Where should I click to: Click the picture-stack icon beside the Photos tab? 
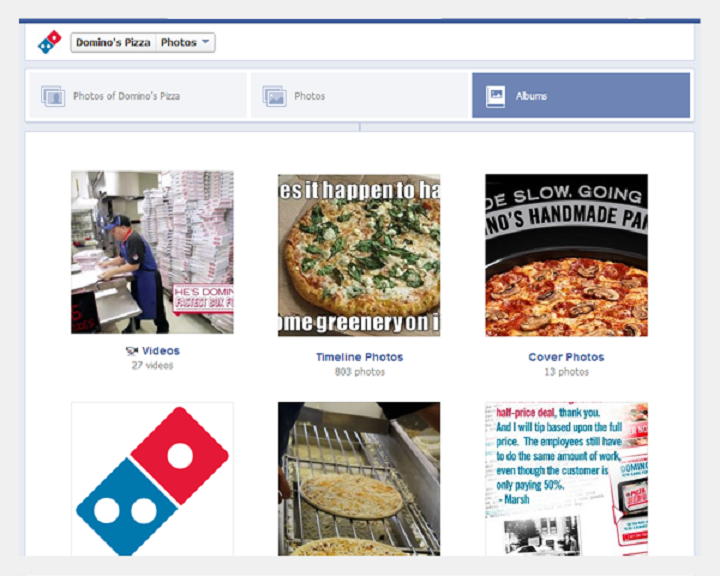275,96
